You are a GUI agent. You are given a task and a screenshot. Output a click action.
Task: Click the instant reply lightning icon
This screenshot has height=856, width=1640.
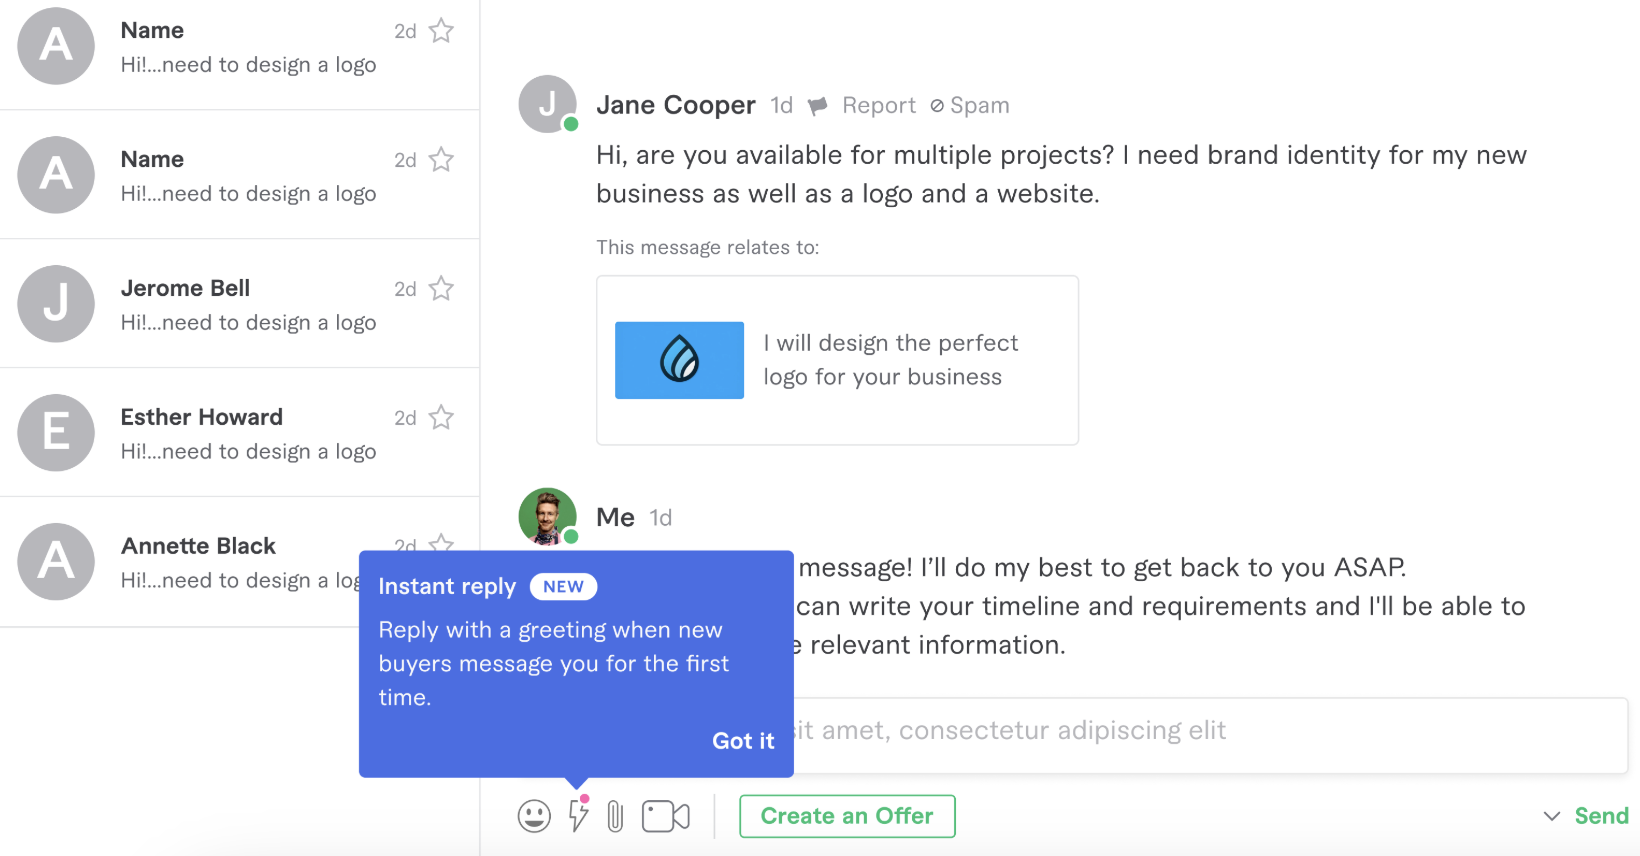point(578,814)
